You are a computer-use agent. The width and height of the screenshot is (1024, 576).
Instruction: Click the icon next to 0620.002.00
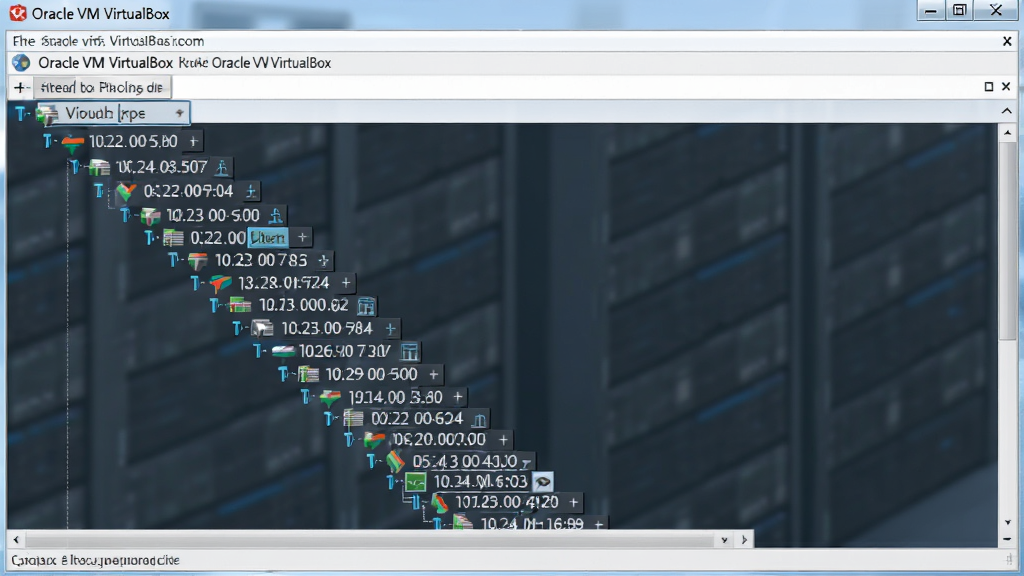click(374, 440)
